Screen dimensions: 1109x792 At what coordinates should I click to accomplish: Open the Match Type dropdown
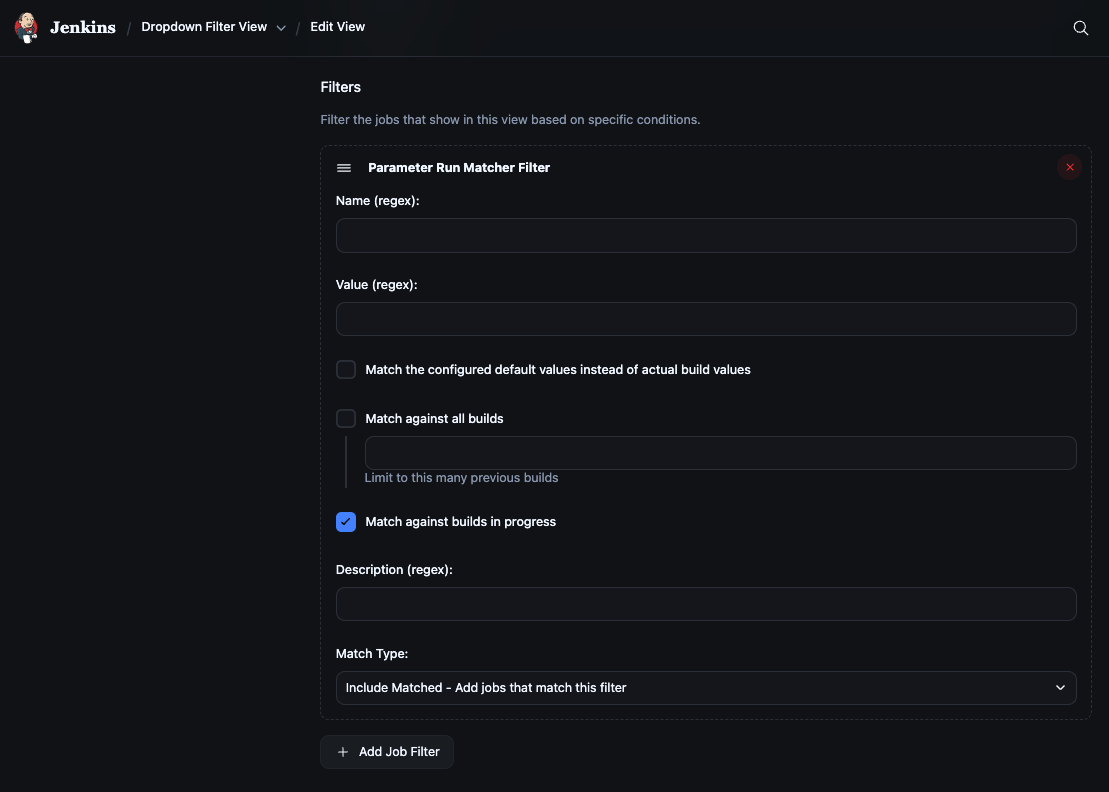tap(706, 687)
